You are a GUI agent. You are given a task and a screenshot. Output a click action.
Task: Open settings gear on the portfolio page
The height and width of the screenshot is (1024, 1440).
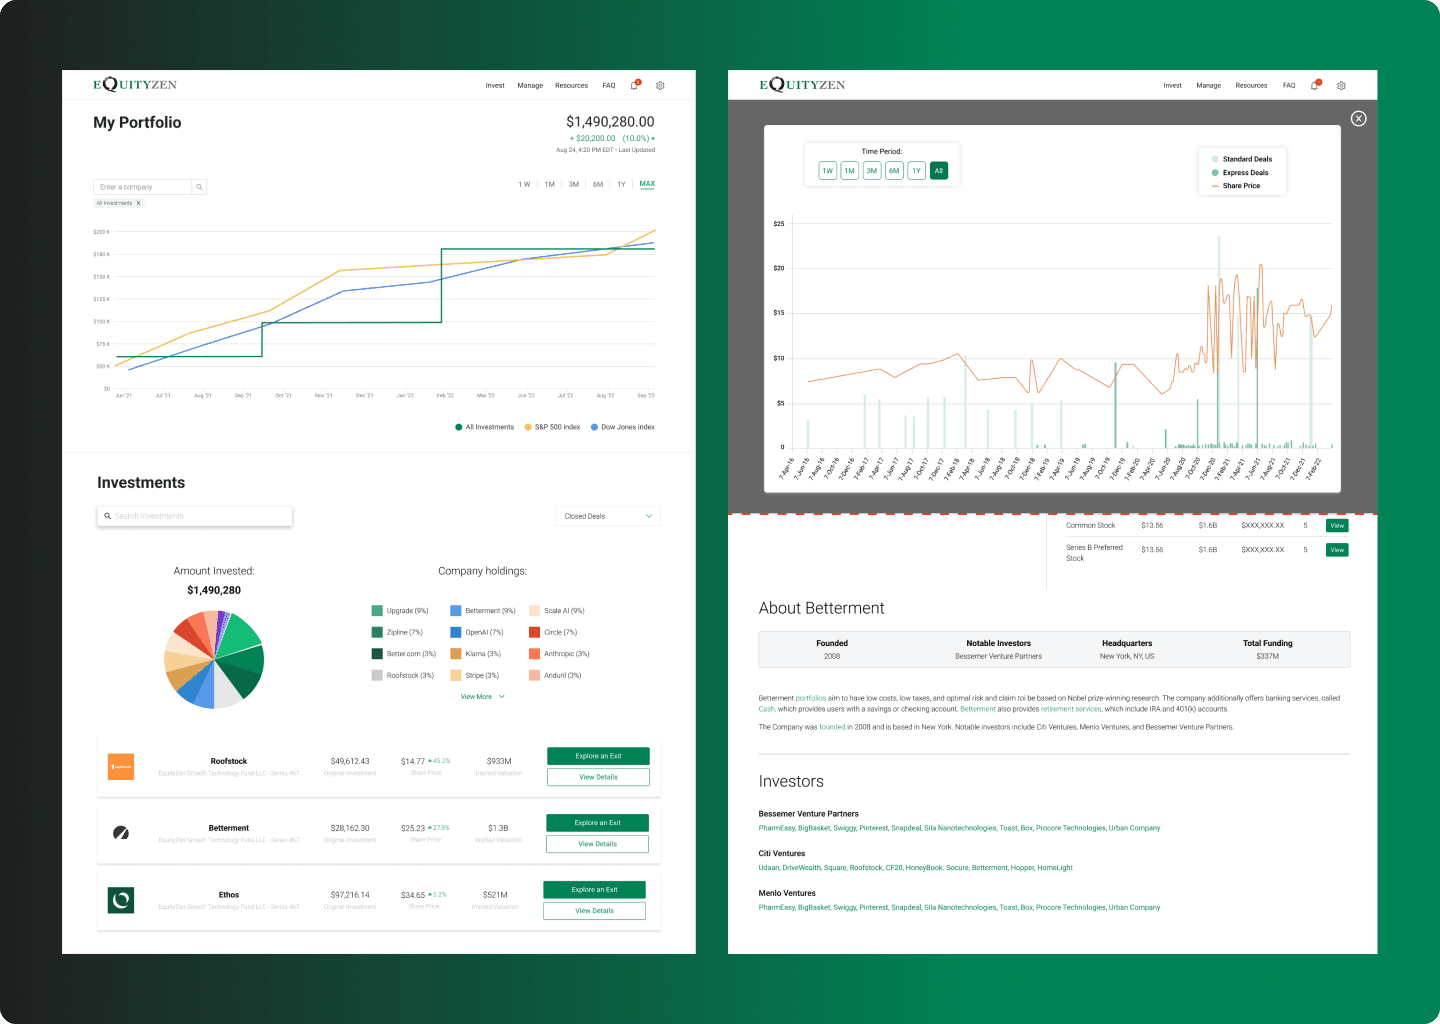660,85
